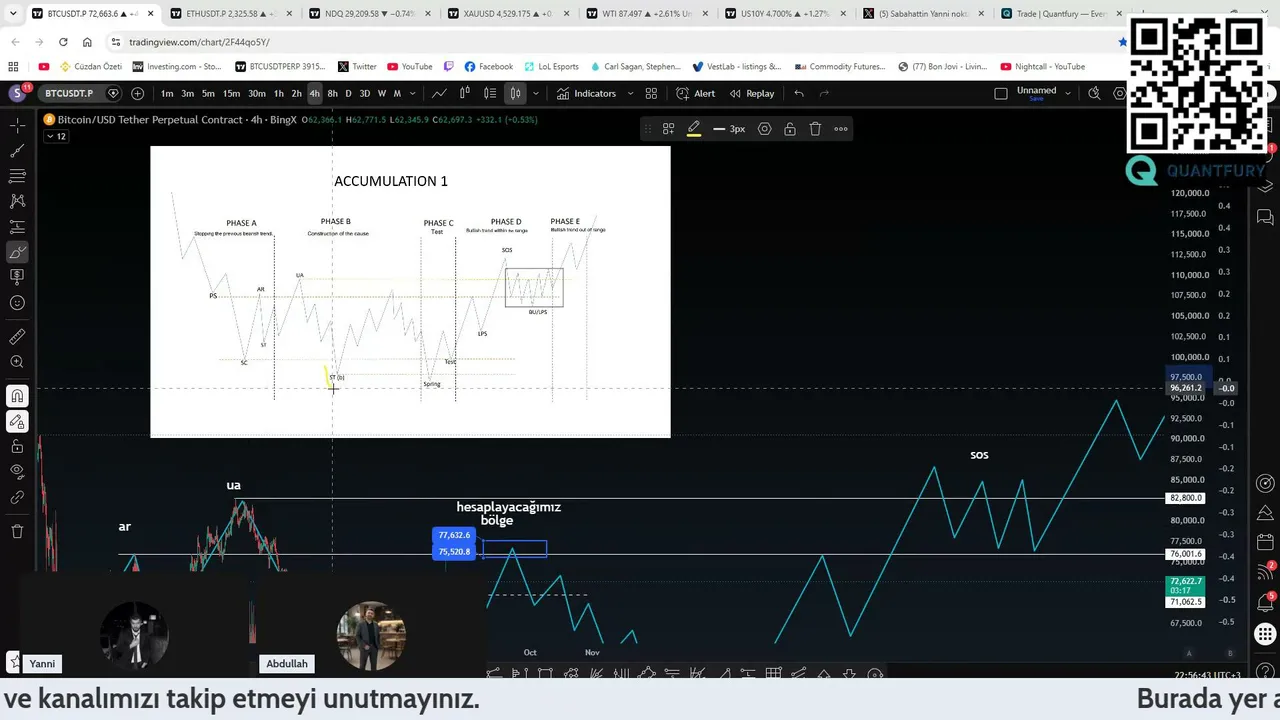This screenshot has height=720, width=1280.
Task: Click the 76,001.6 price label
Action: click(1185, 554)
